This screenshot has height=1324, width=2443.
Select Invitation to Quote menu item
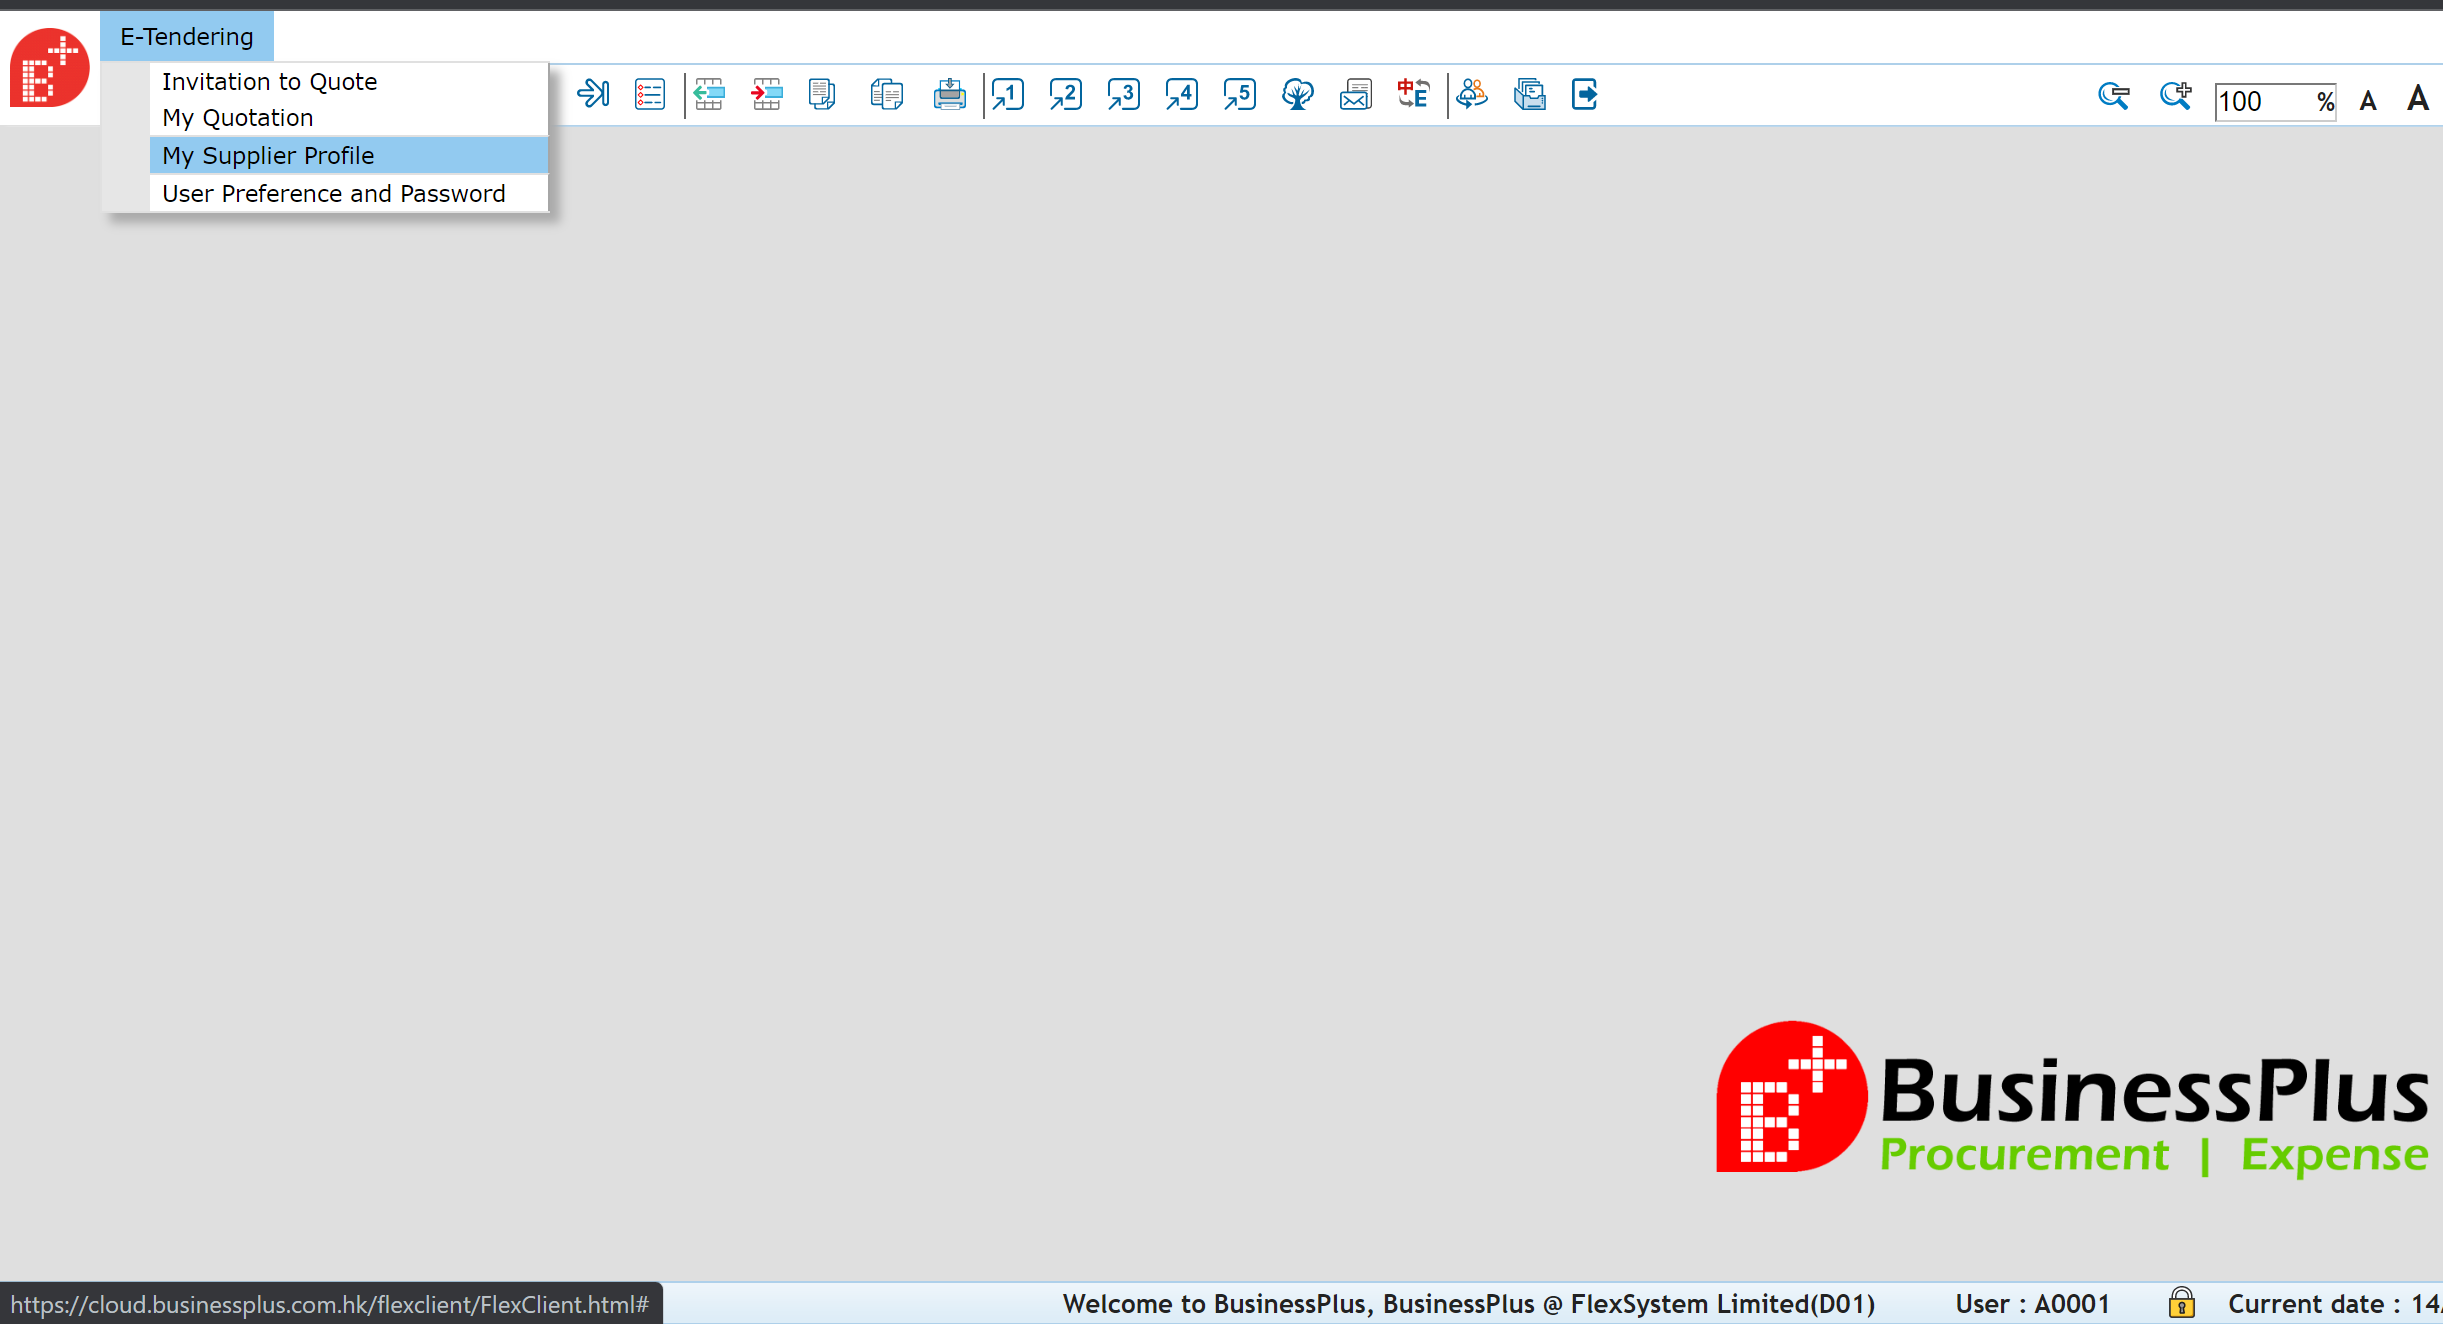pyautogui.click(x=349, y=81)
